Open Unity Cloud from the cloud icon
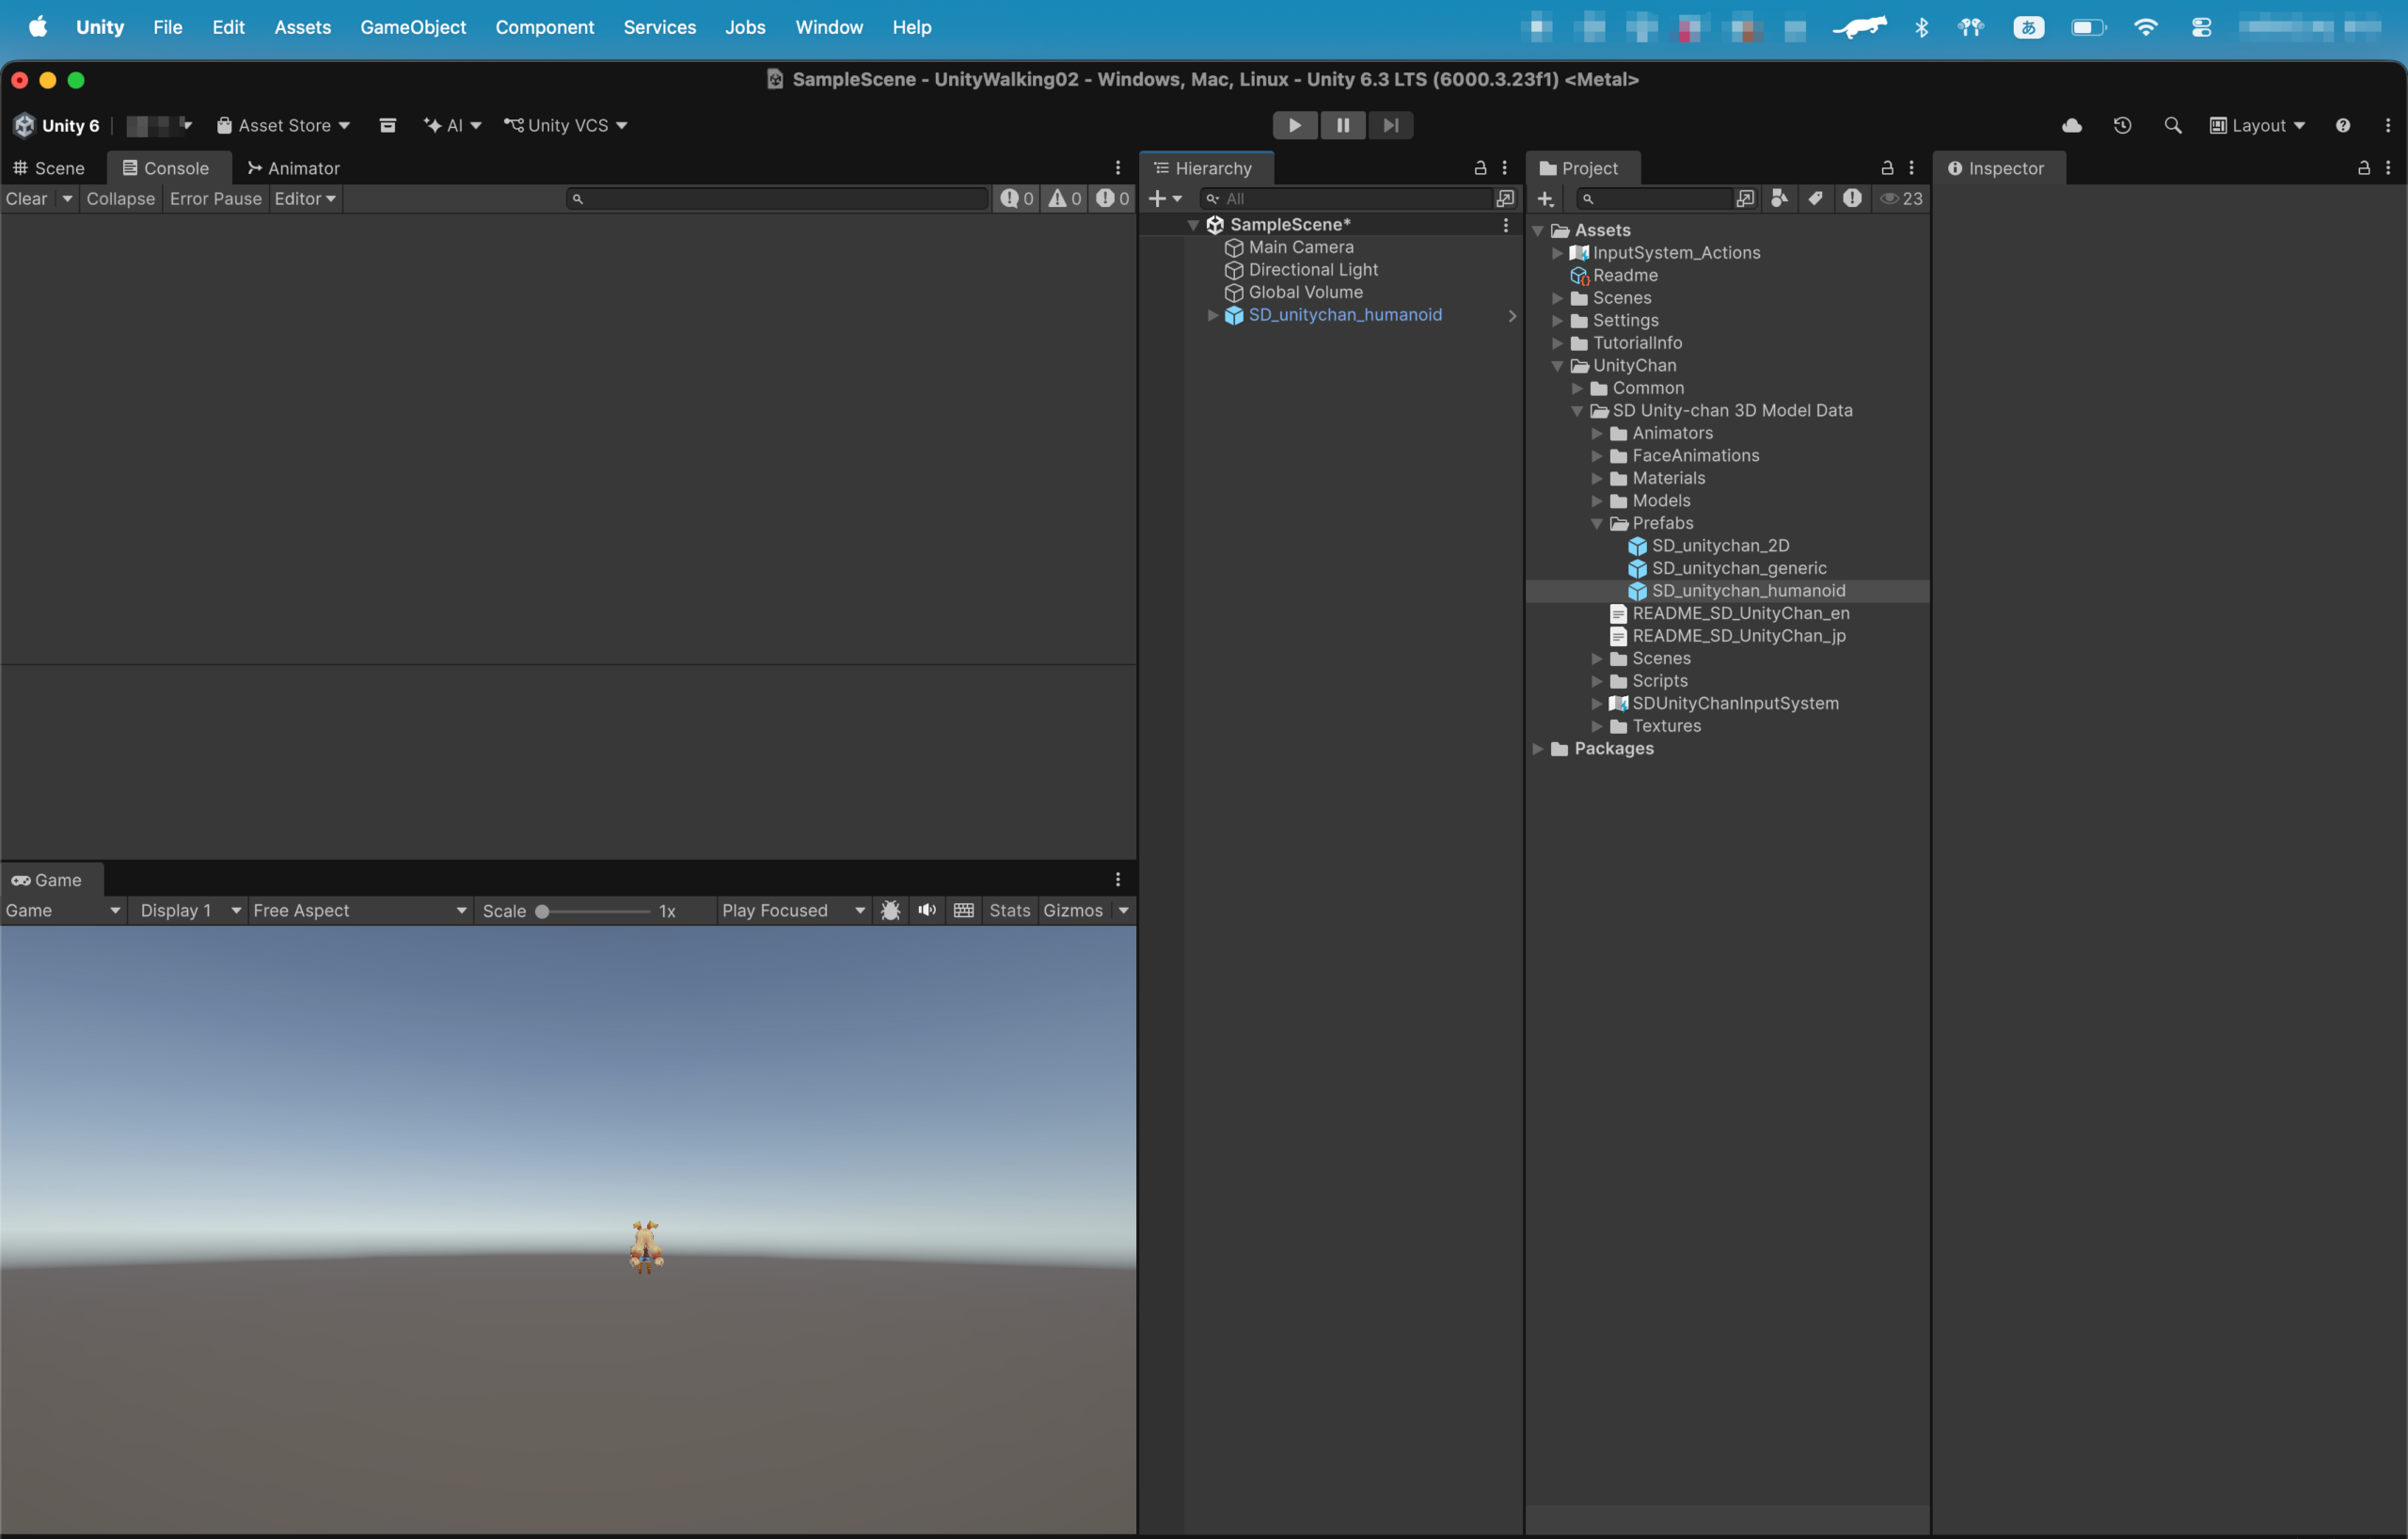Viewport: 2408px width, 1539px height. click(x=2072, y=125)
